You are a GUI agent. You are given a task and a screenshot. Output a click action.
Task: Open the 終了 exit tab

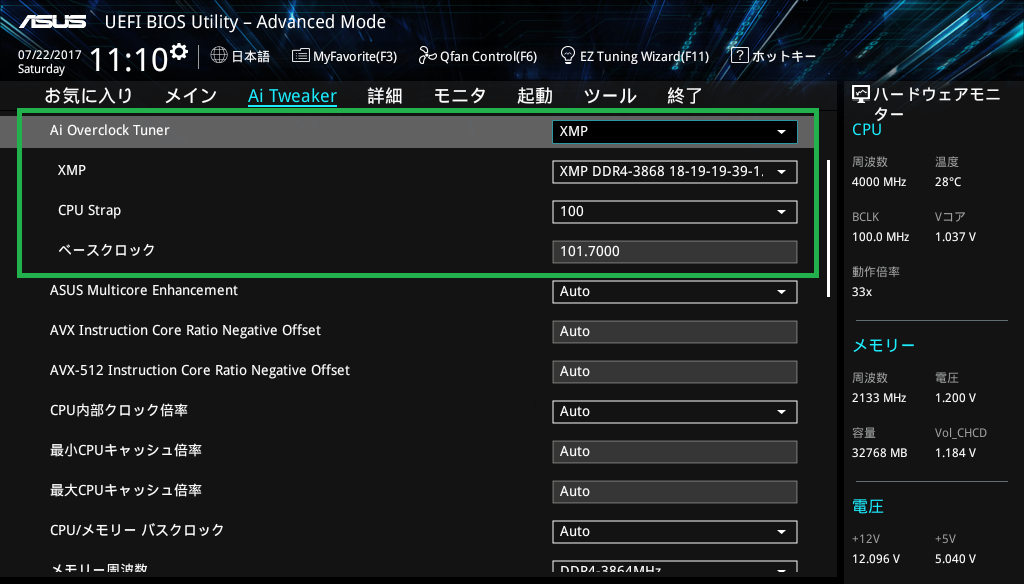[684, 96]
